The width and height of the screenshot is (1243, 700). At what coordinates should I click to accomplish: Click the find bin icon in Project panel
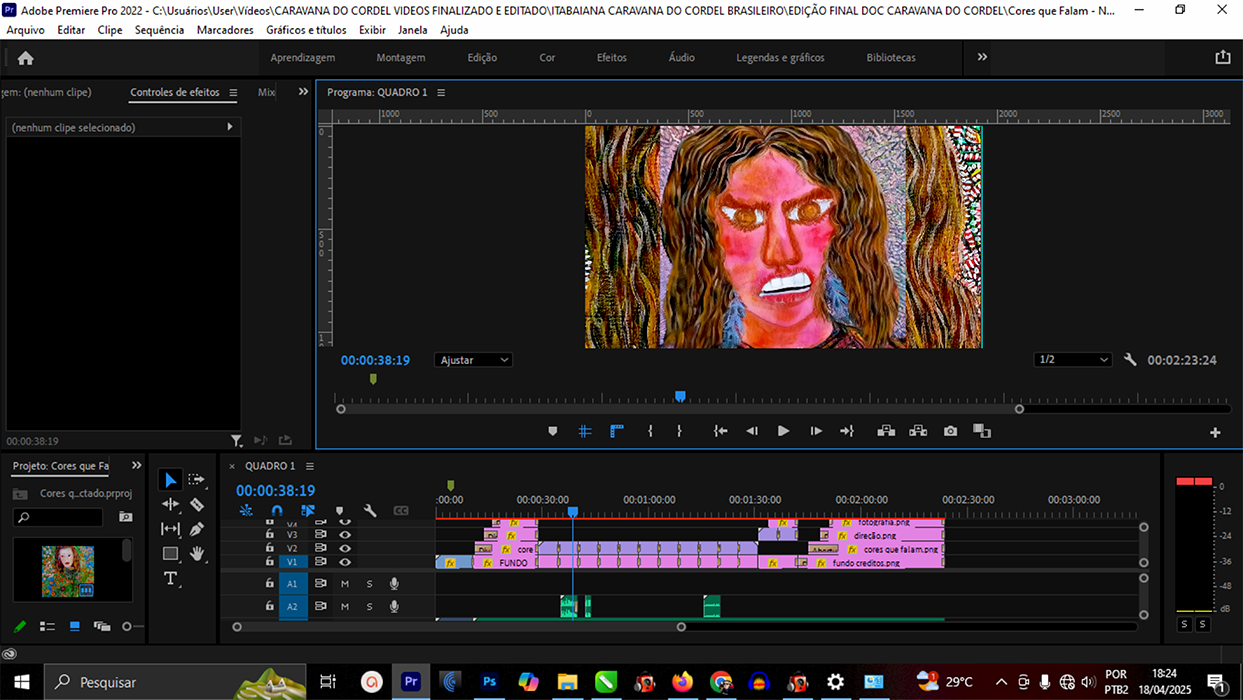pos(125,517)
